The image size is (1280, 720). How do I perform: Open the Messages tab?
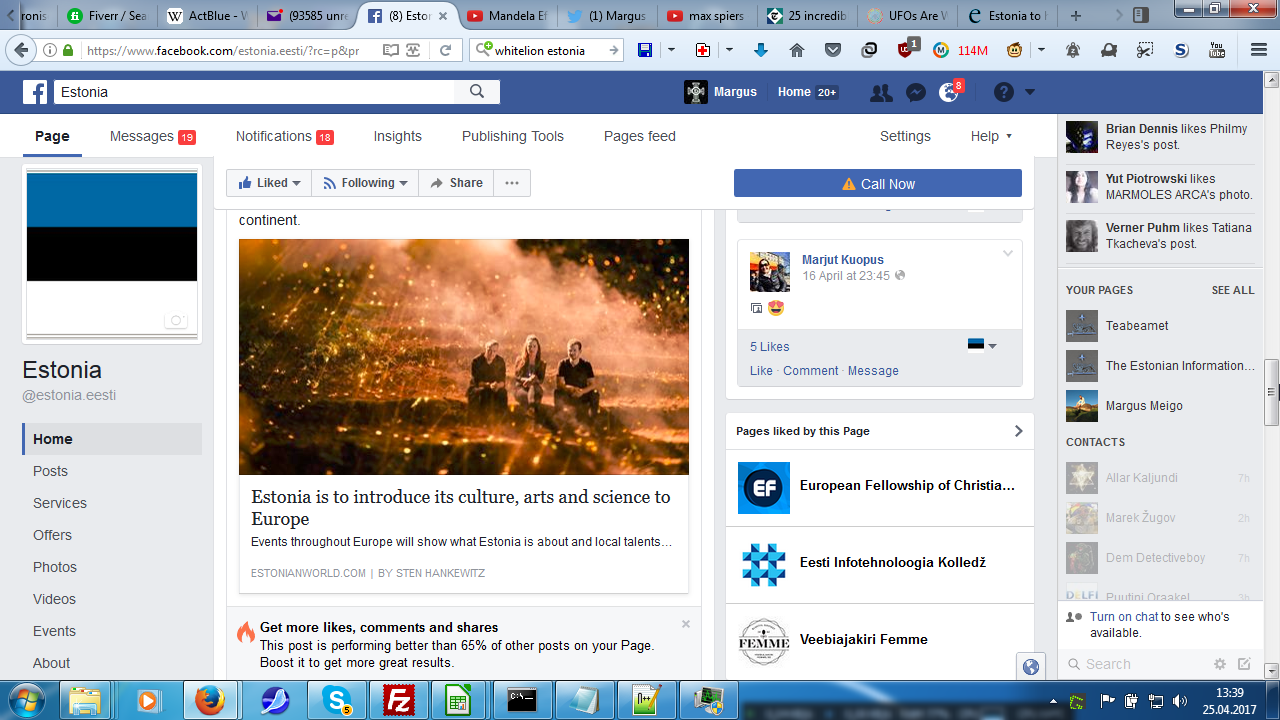pos(153,136)
